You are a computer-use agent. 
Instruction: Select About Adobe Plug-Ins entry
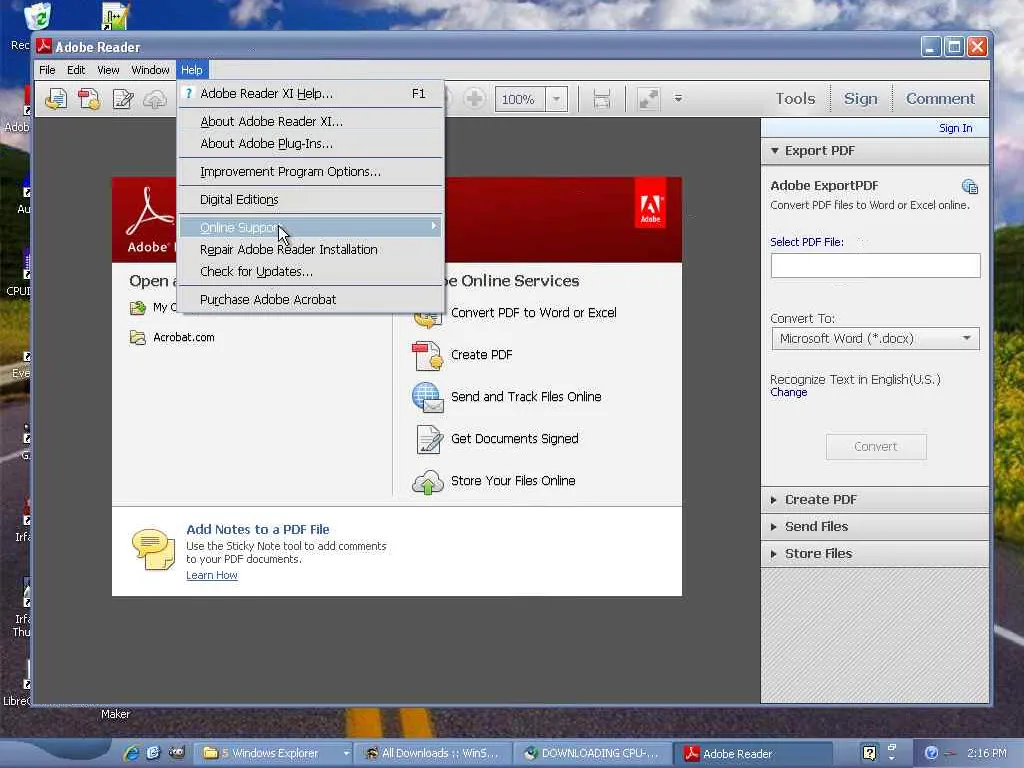(312, 144)
